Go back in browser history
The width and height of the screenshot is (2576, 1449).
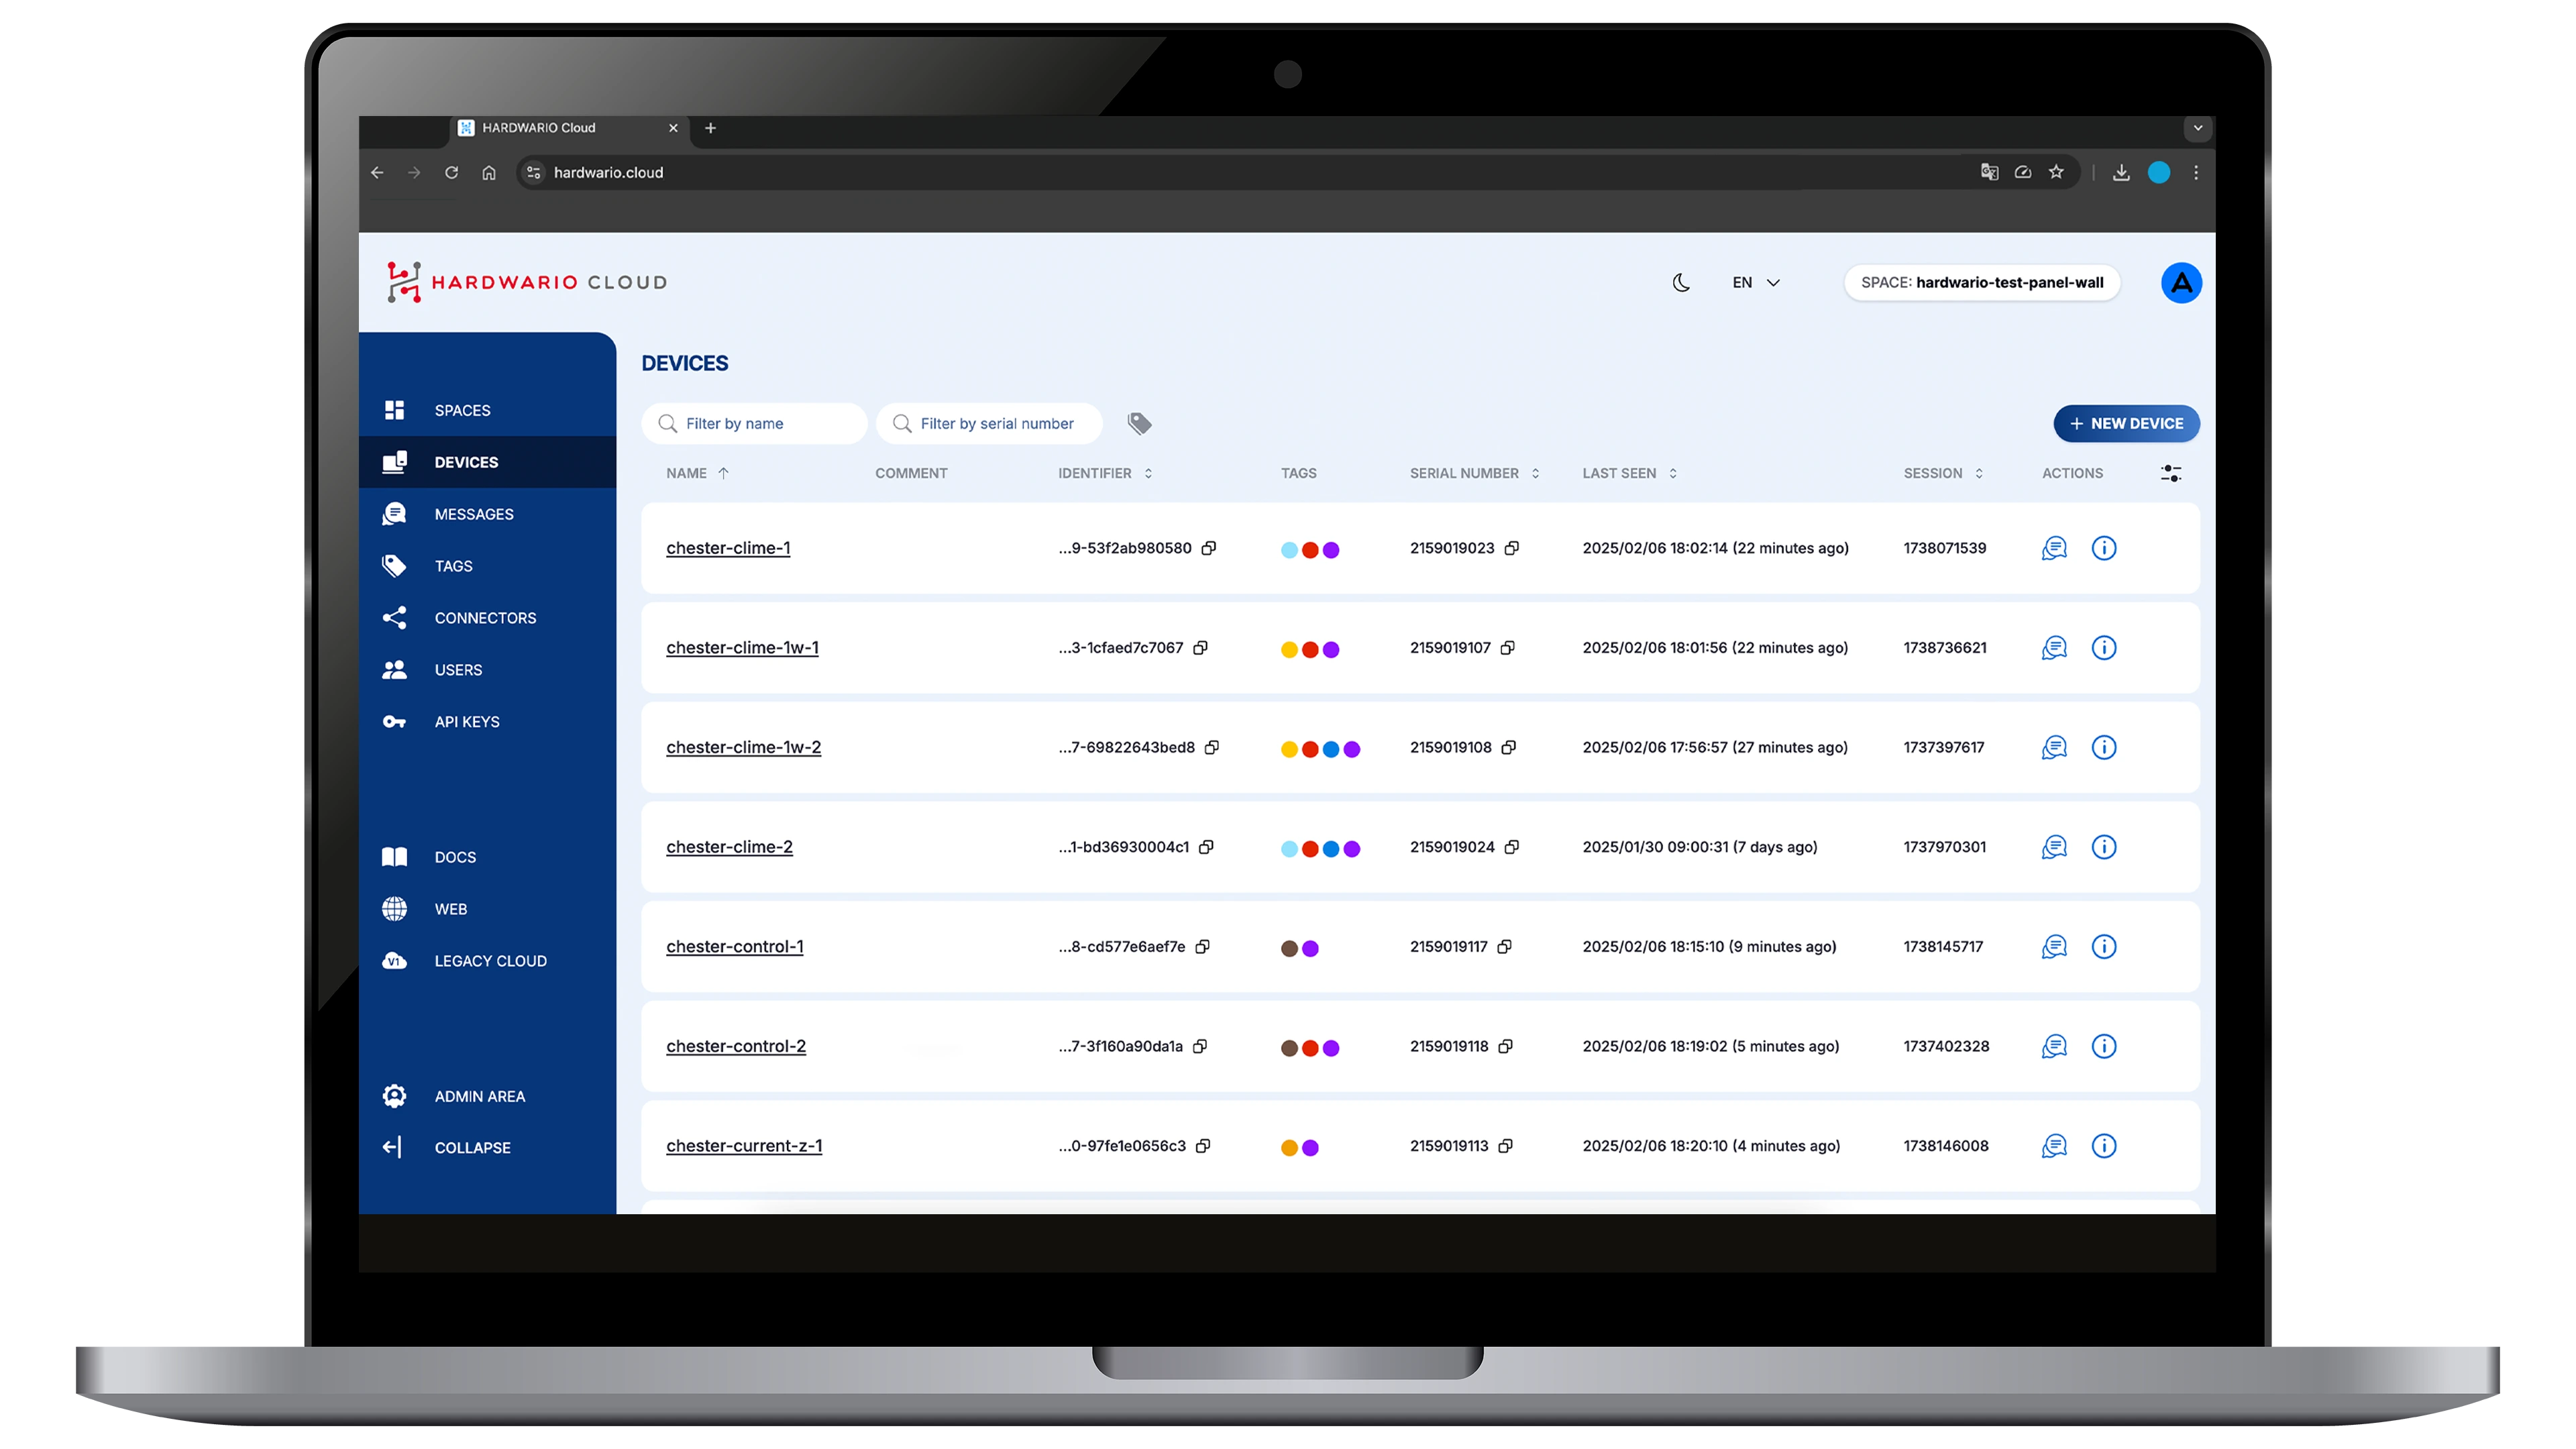(377, 173)
